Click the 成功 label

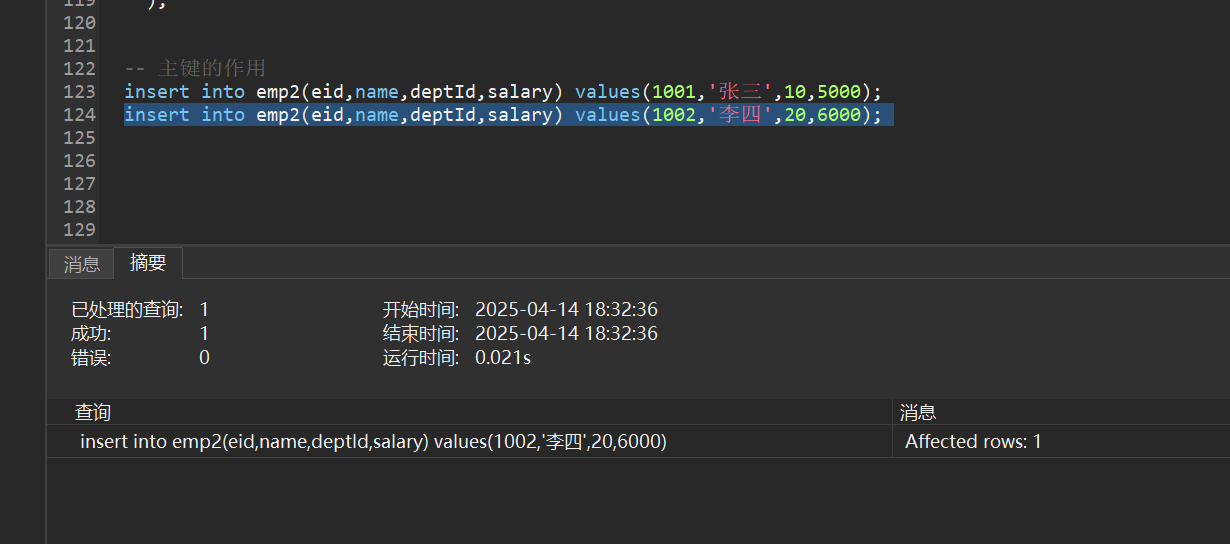(91, 334)
